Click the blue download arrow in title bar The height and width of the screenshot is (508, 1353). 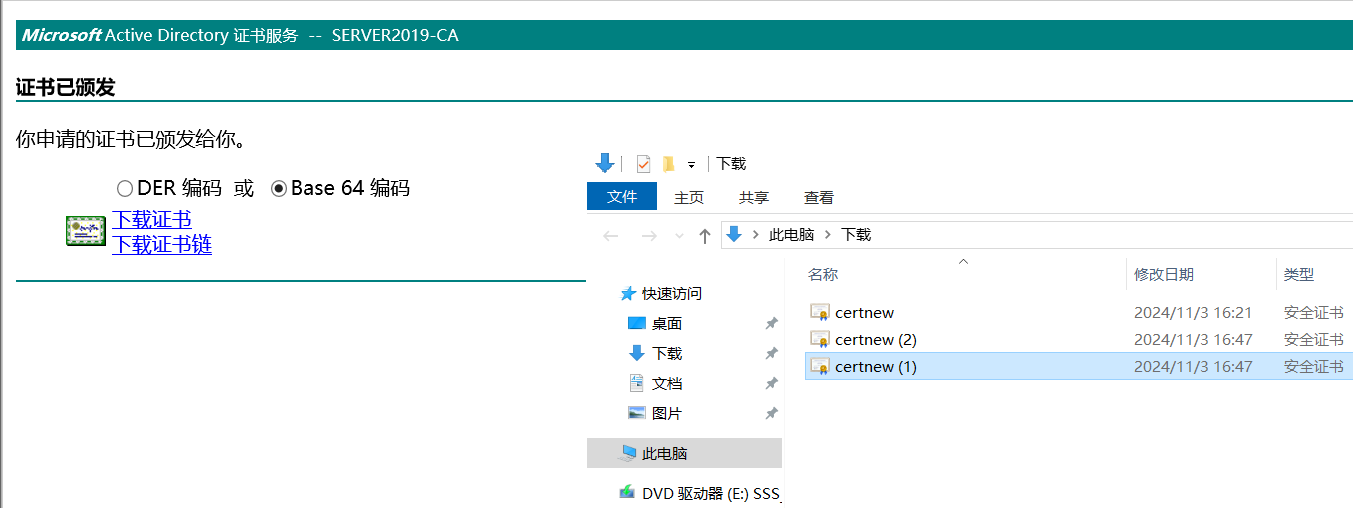(603, 163)
